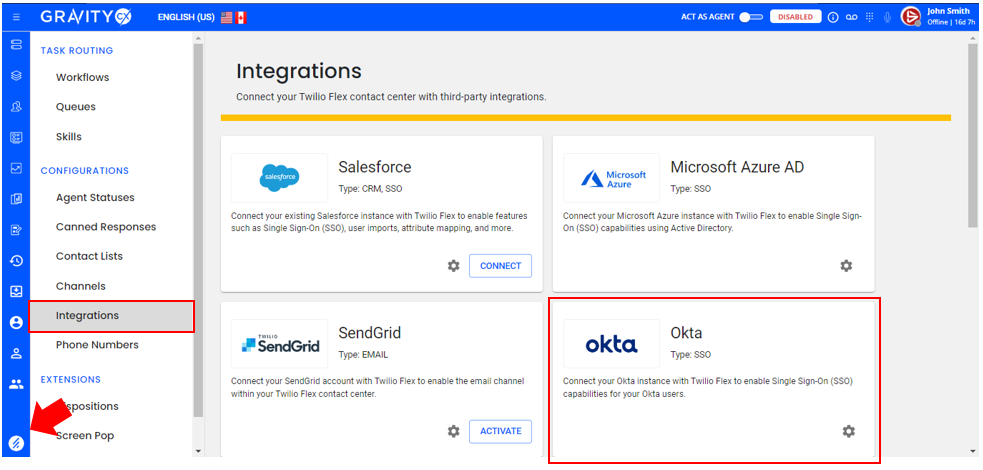Click the microphone icon in header
The width and height of the screenshot is (983, 470).
[x=887, y=17]
